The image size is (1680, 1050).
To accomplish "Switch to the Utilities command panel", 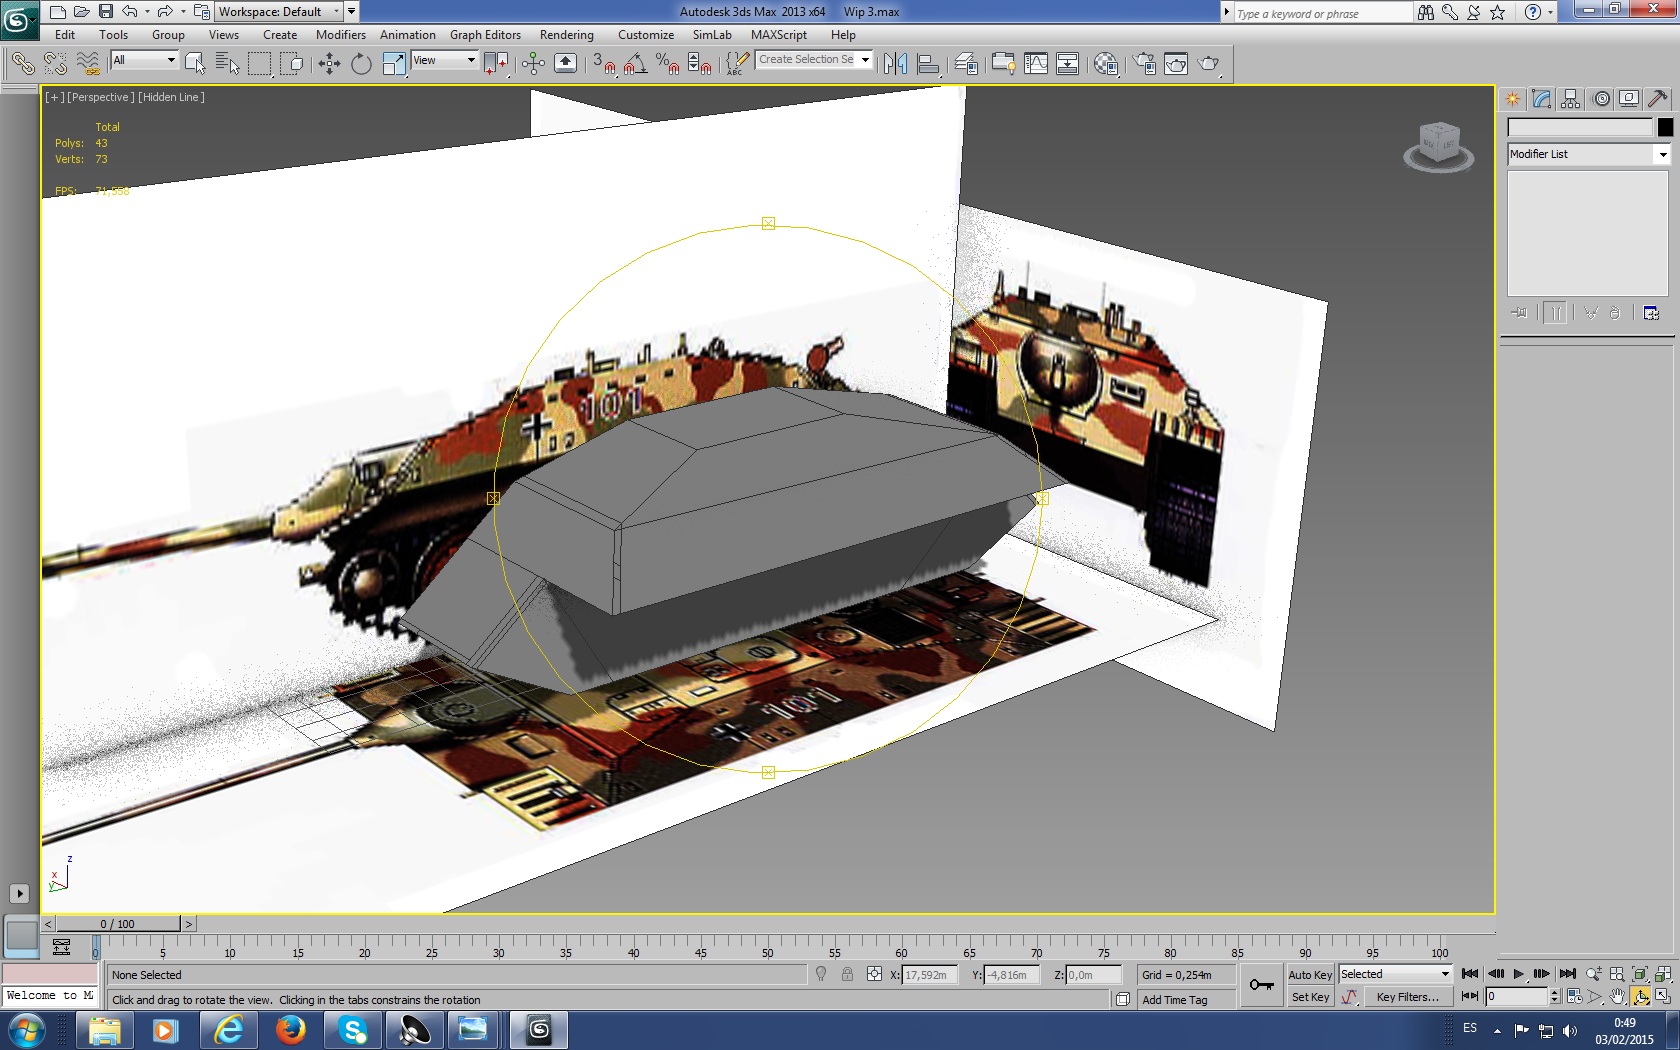I will 1658,99.
